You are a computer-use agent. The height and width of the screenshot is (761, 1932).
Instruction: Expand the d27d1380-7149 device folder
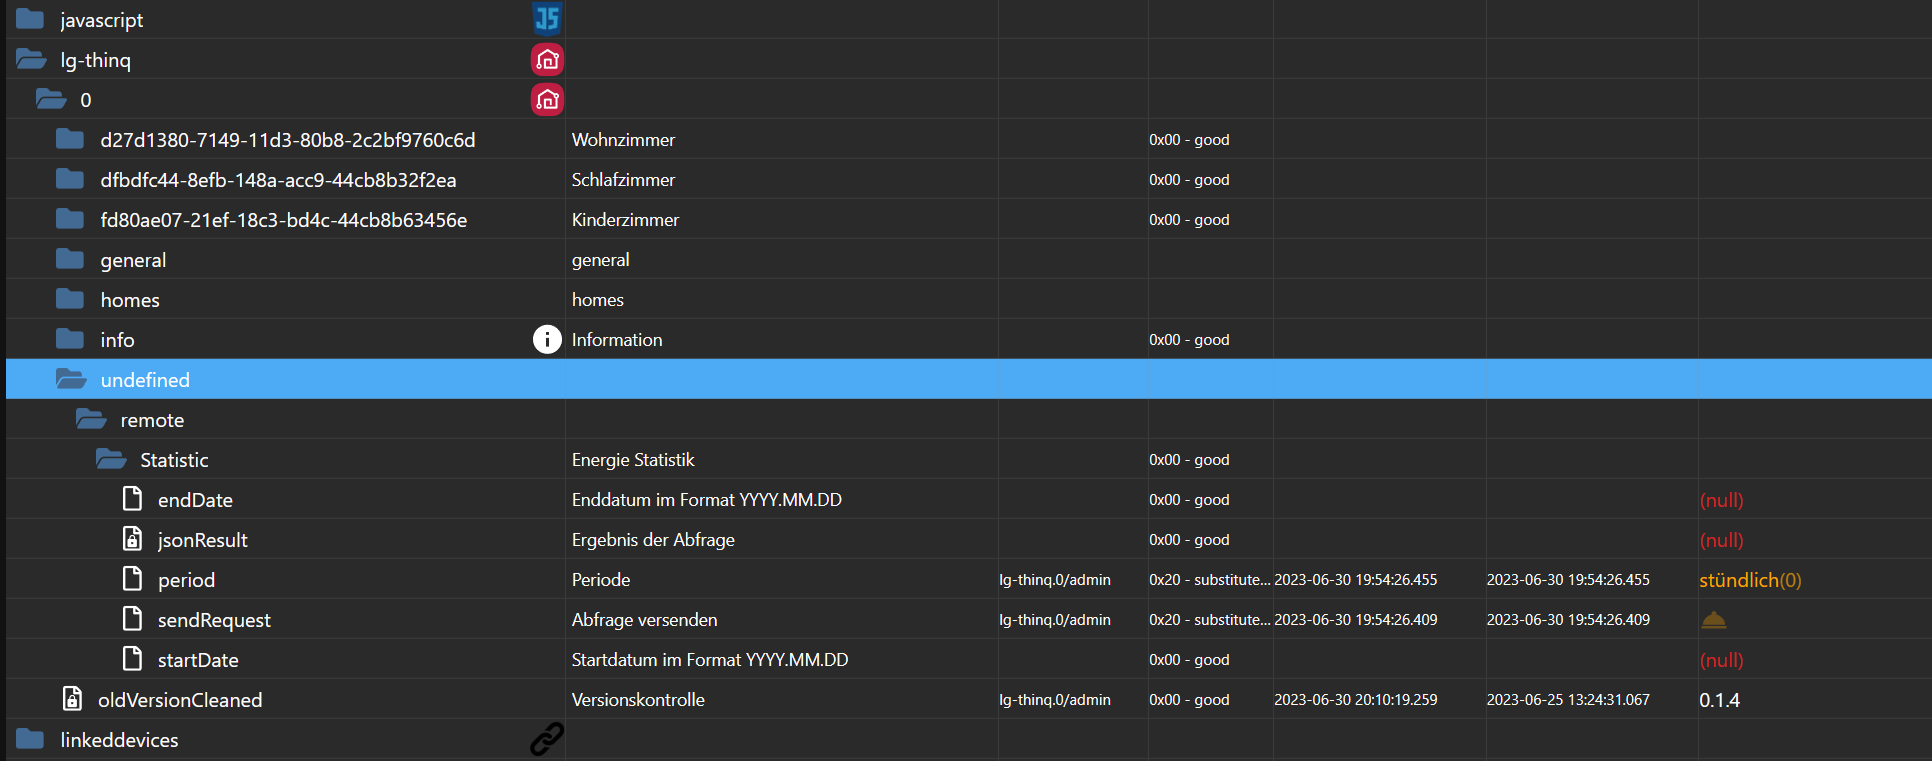[70, 139]
